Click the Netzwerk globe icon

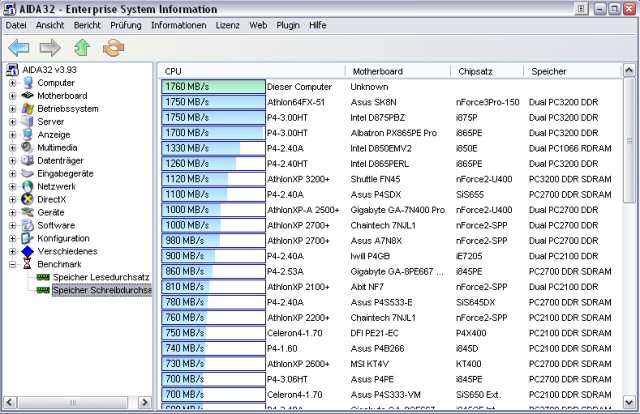[x=28, y=186]
